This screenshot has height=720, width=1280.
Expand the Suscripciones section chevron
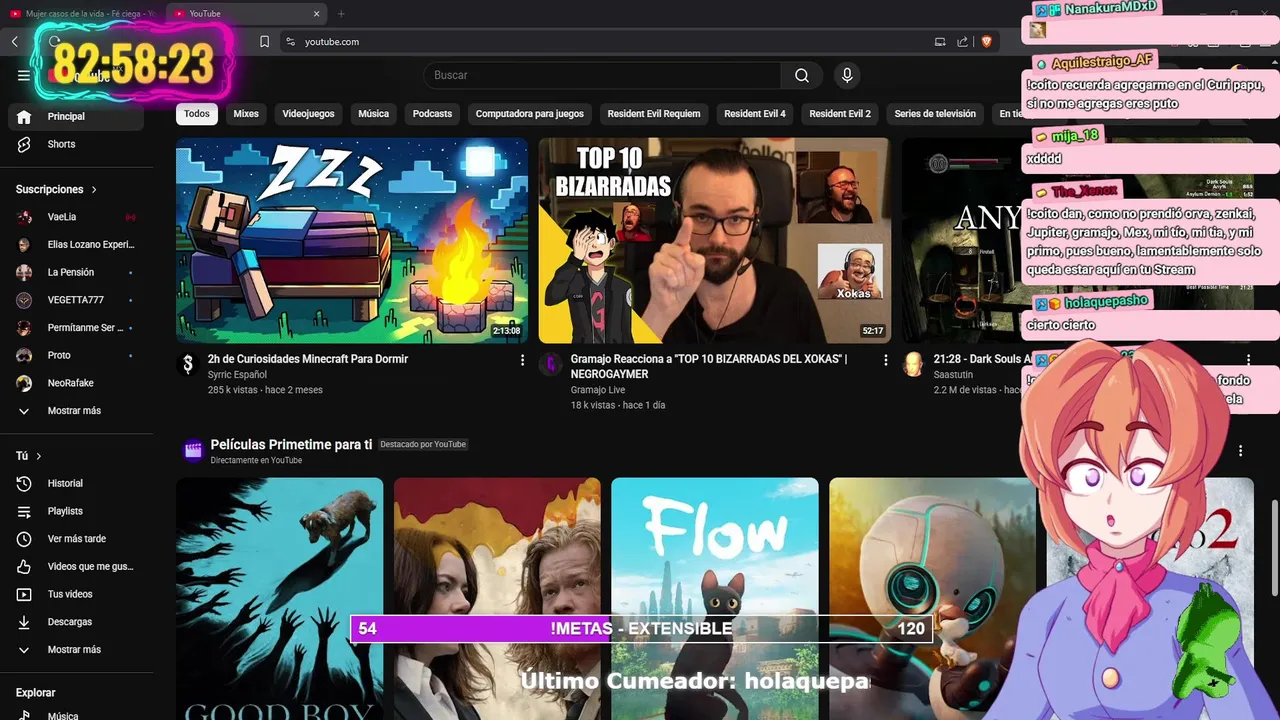tap(94, 189)
